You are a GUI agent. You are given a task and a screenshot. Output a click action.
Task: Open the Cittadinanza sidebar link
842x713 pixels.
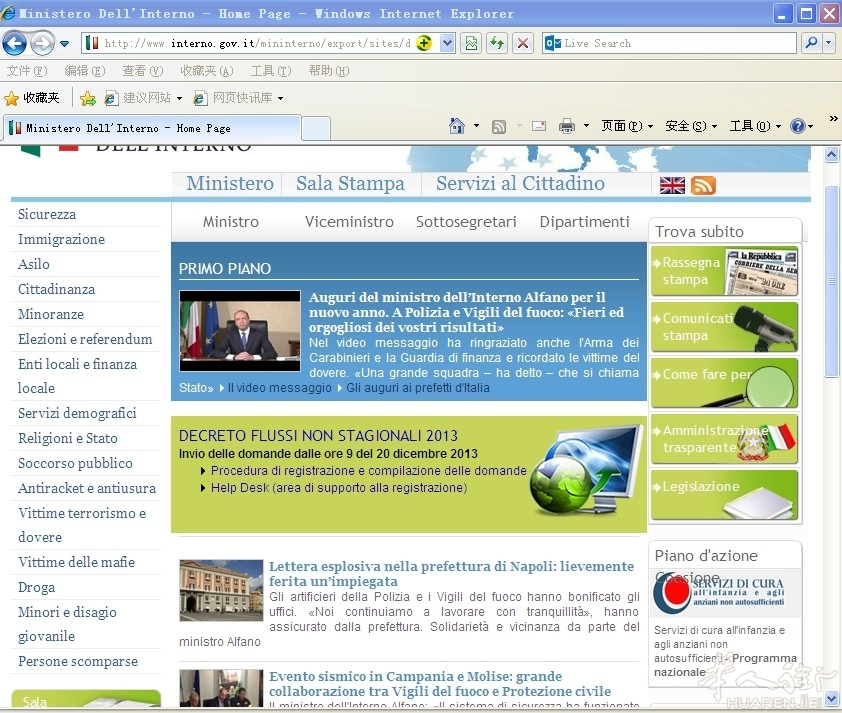tap(56, 289)
